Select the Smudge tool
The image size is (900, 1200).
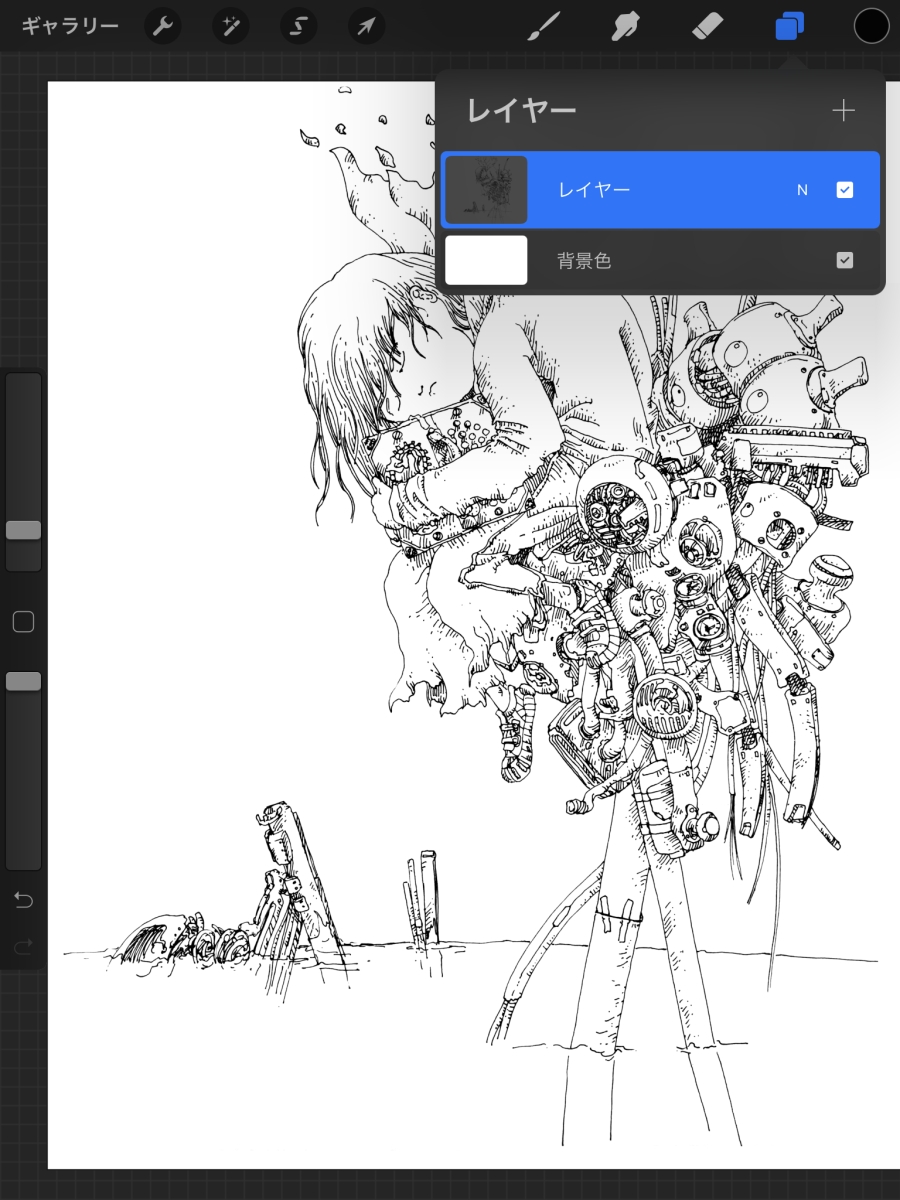pos(625,26)
